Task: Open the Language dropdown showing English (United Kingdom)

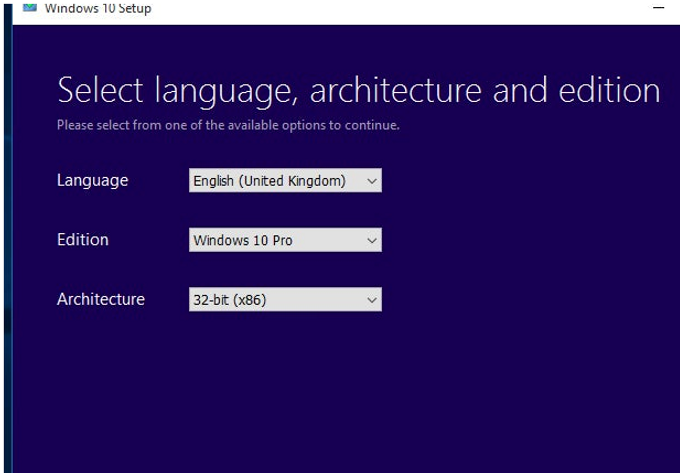Action: click(x=285, y=180)
